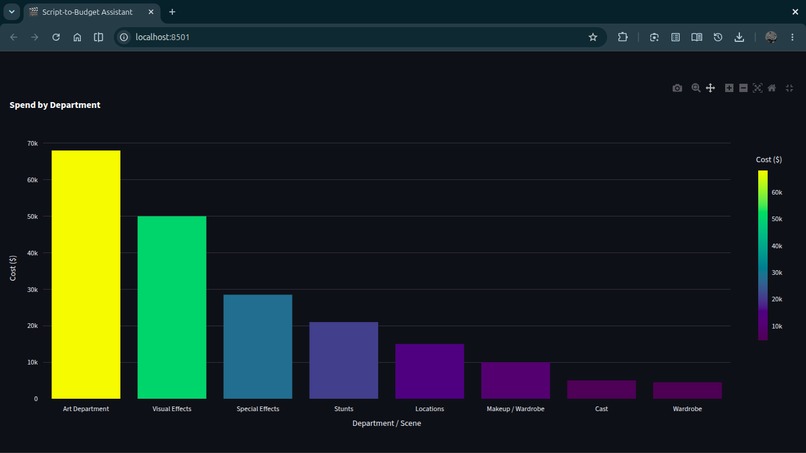Reload the localhost page

point(56,37)
